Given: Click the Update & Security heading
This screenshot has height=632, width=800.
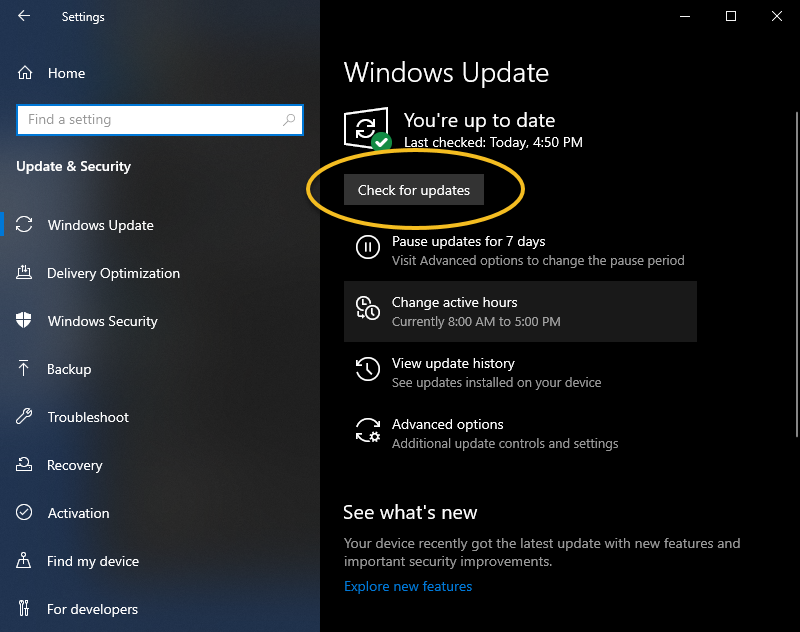Looking at the screenshot, I should 73,166.
